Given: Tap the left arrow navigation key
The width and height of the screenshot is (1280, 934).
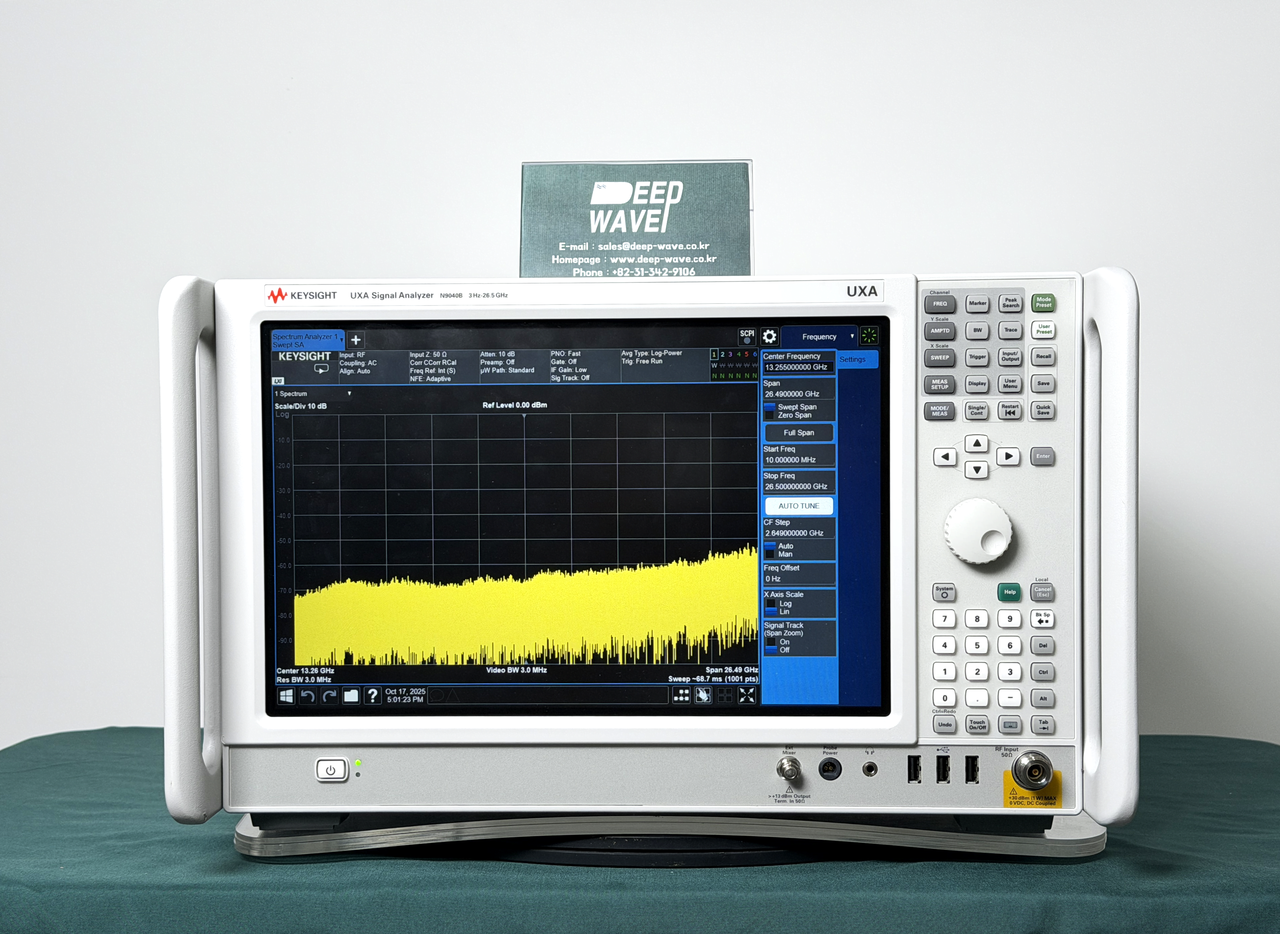Looking at the screenshot, I should click(945, 457).
